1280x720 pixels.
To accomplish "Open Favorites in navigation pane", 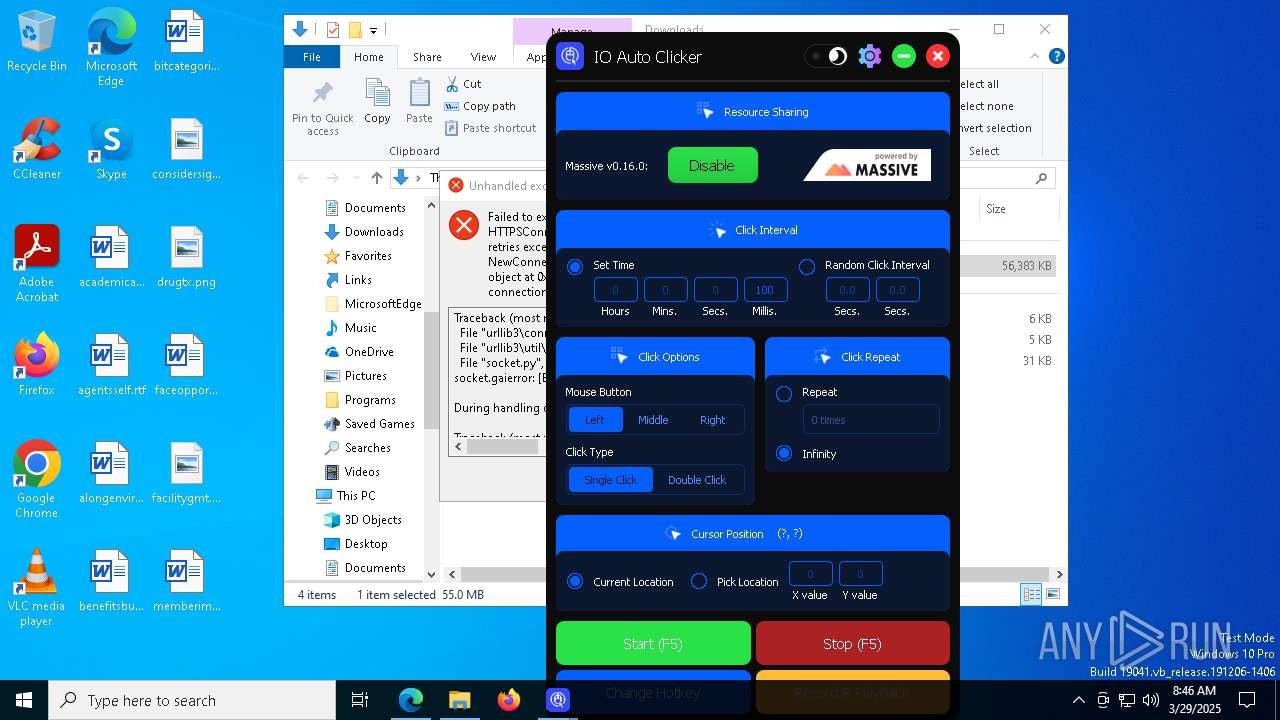I will tap(358, 256).
